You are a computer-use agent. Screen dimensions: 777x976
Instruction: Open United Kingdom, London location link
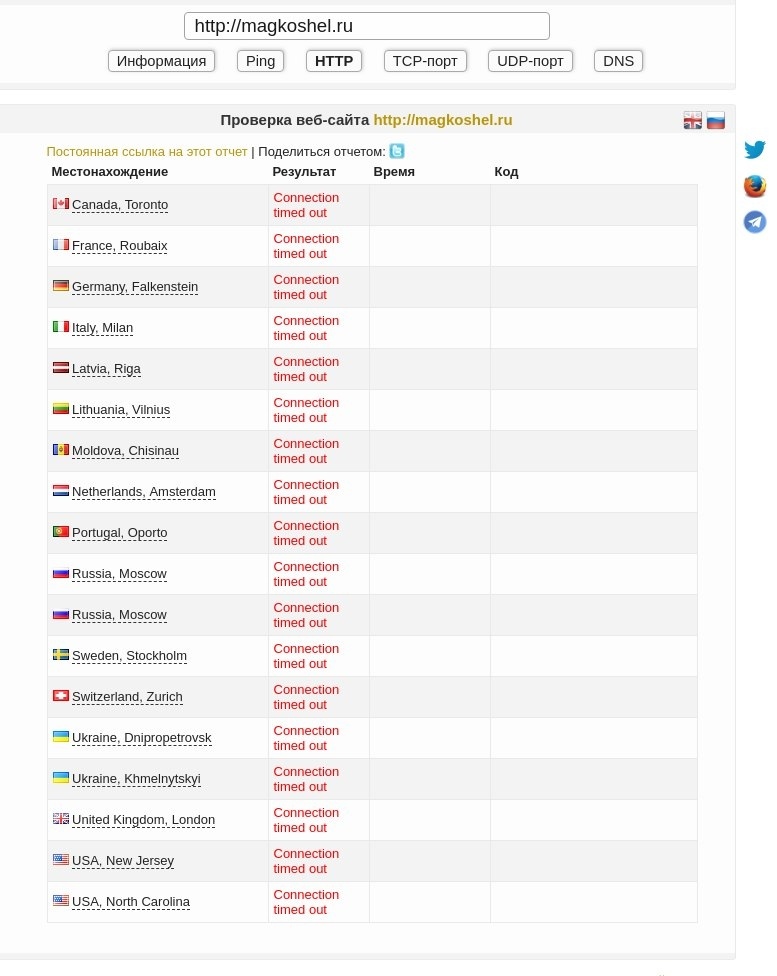(x=143, y=820)
